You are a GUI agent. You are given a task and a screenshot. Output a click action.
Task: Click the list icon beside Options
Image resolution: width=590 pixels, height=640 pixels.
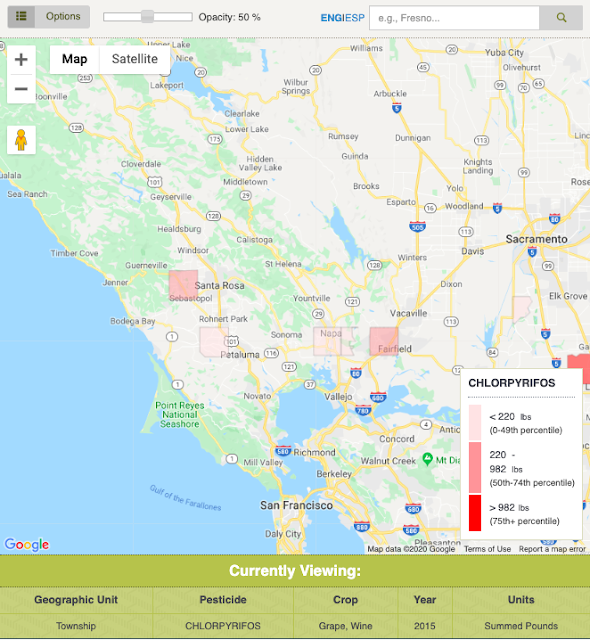pyautogui.click(x=21, y=17)
